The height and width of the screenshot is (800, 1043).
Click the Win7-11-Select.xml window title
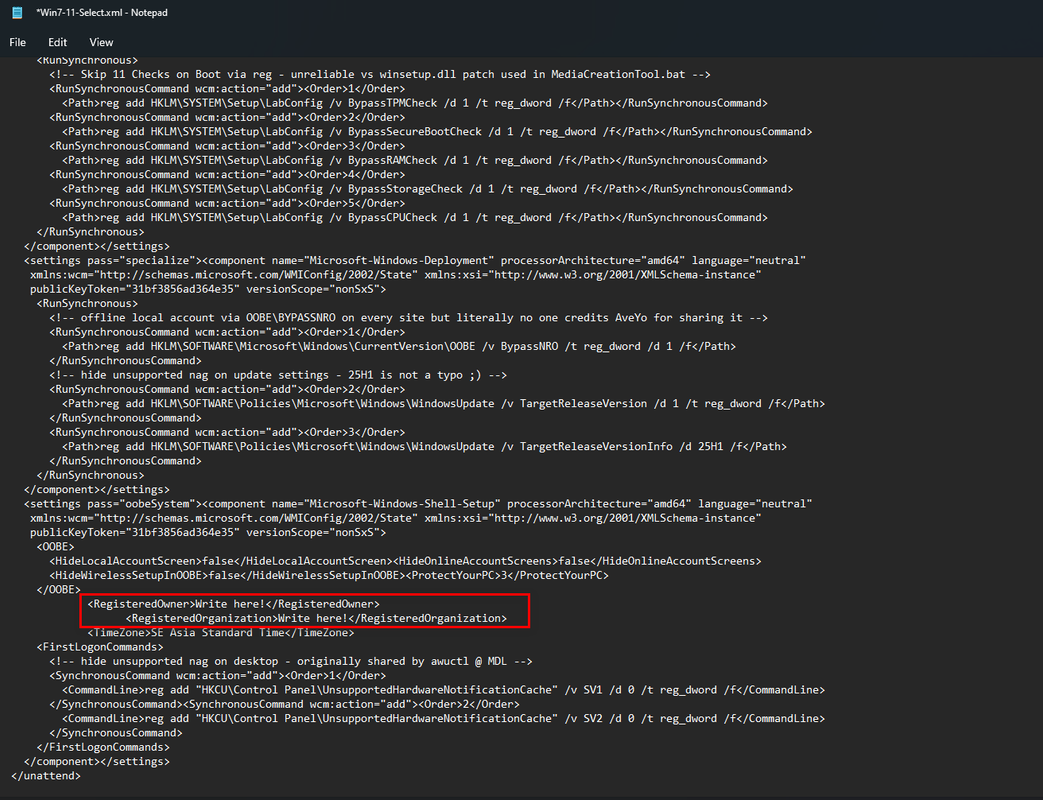pos(102,13)
